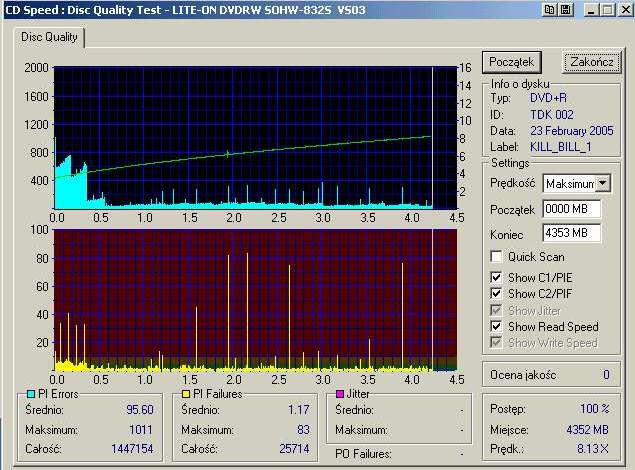Close the Disc Quality Test window
Screen dimensions: 635x470
point(626,10)
